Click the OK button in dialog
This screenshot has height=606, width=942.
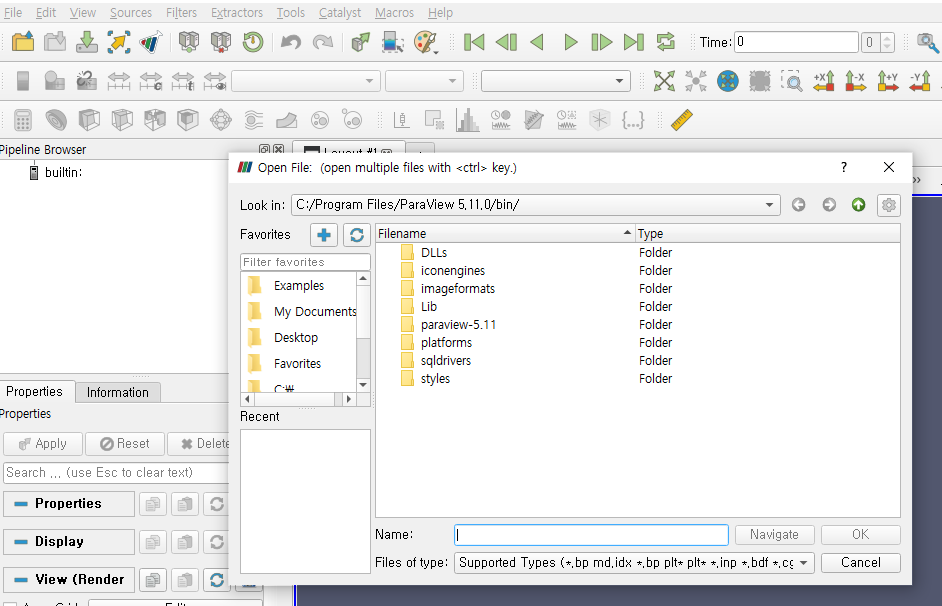tap(860, 535)
